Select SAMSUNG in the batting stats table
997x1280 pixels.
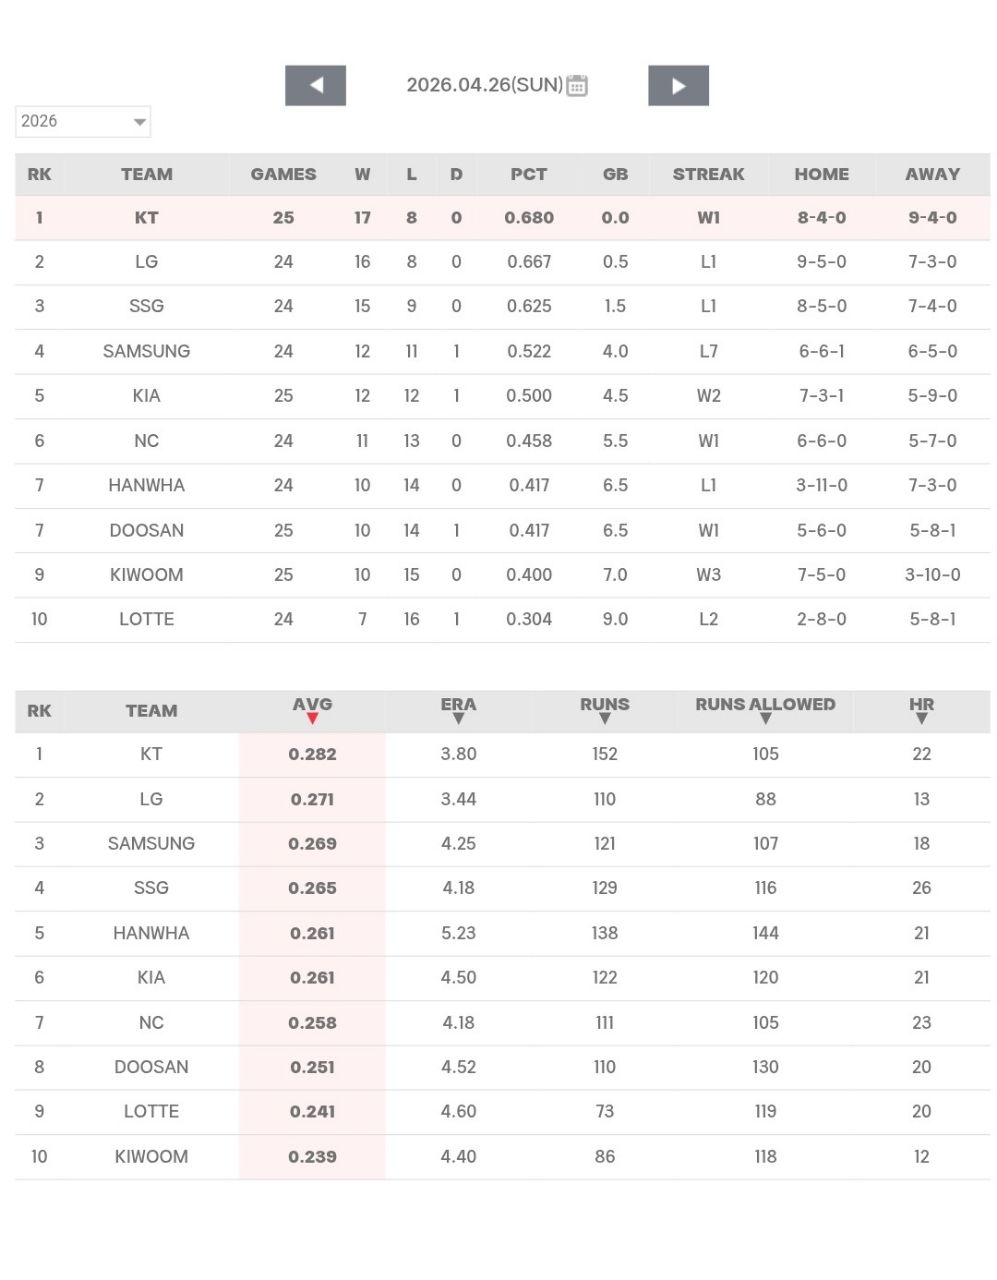151,844
